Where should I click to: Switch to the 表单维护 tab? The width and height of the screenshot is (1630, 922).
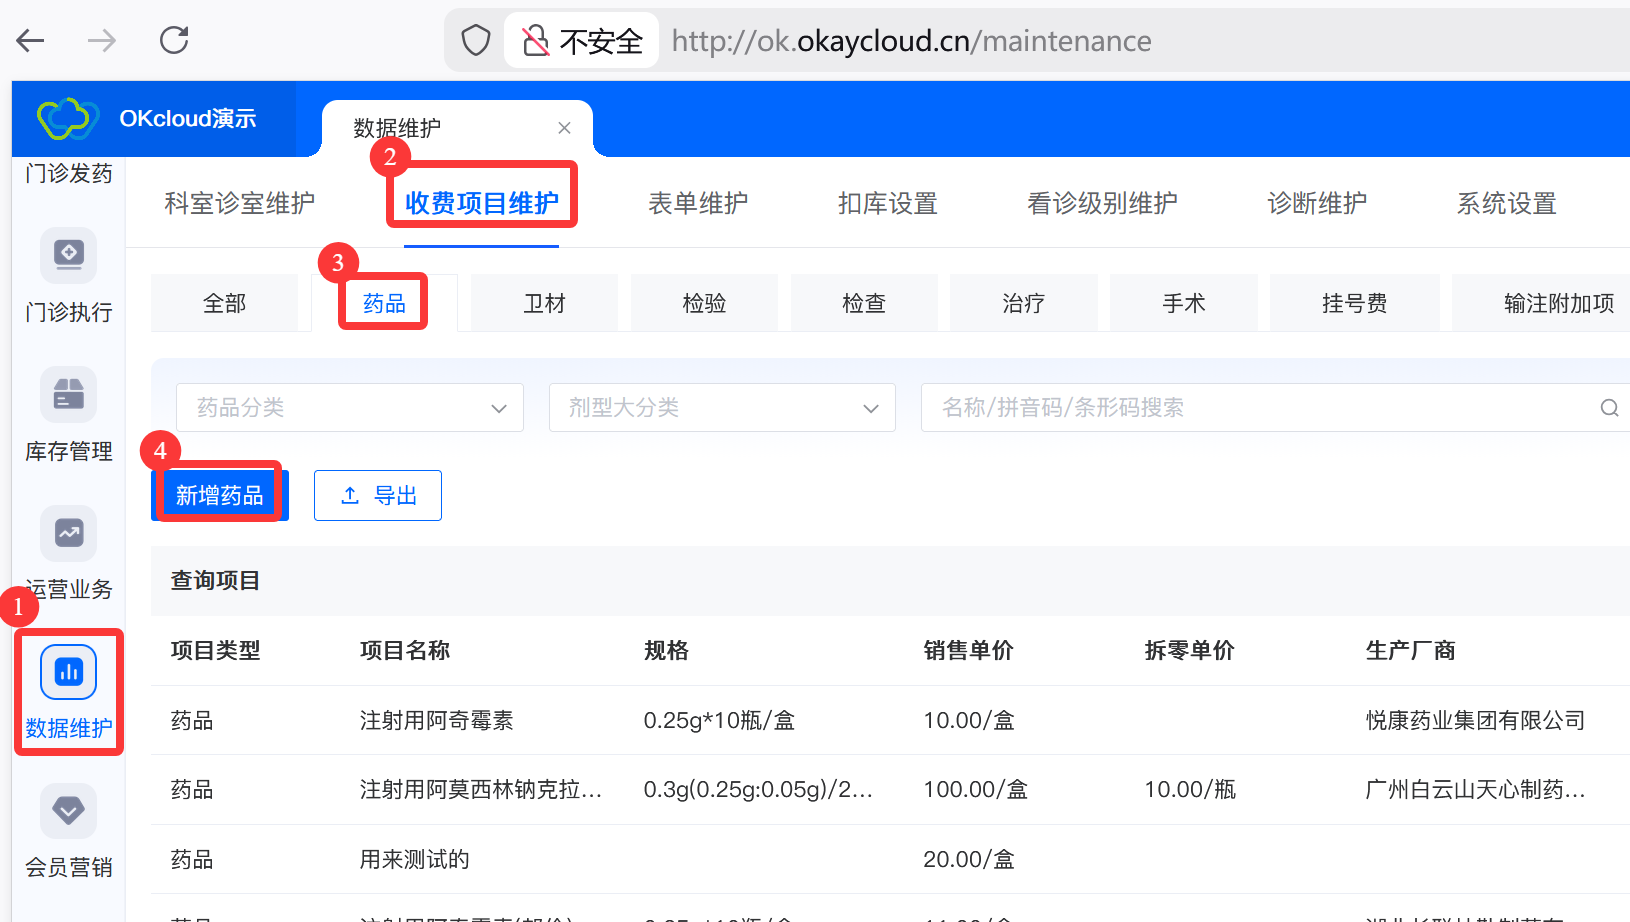coord(697,204)
